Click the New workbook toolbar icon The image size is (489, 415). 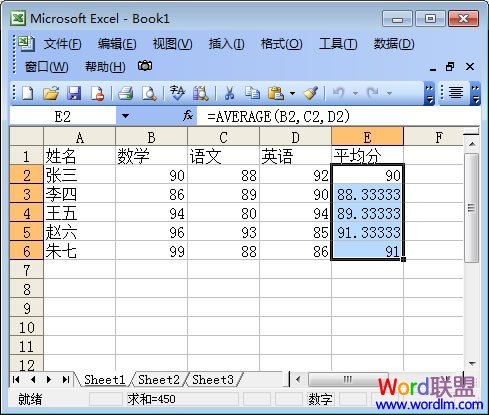click(x=27, y=93)
